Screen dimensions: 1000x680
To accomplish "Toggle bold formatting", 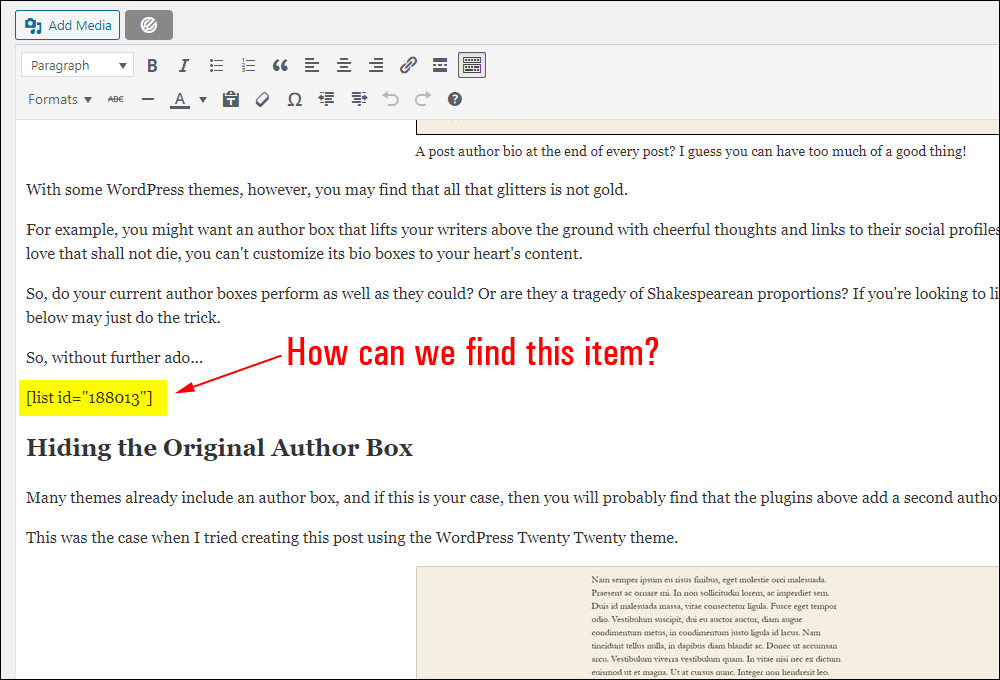I will point(152,65).
